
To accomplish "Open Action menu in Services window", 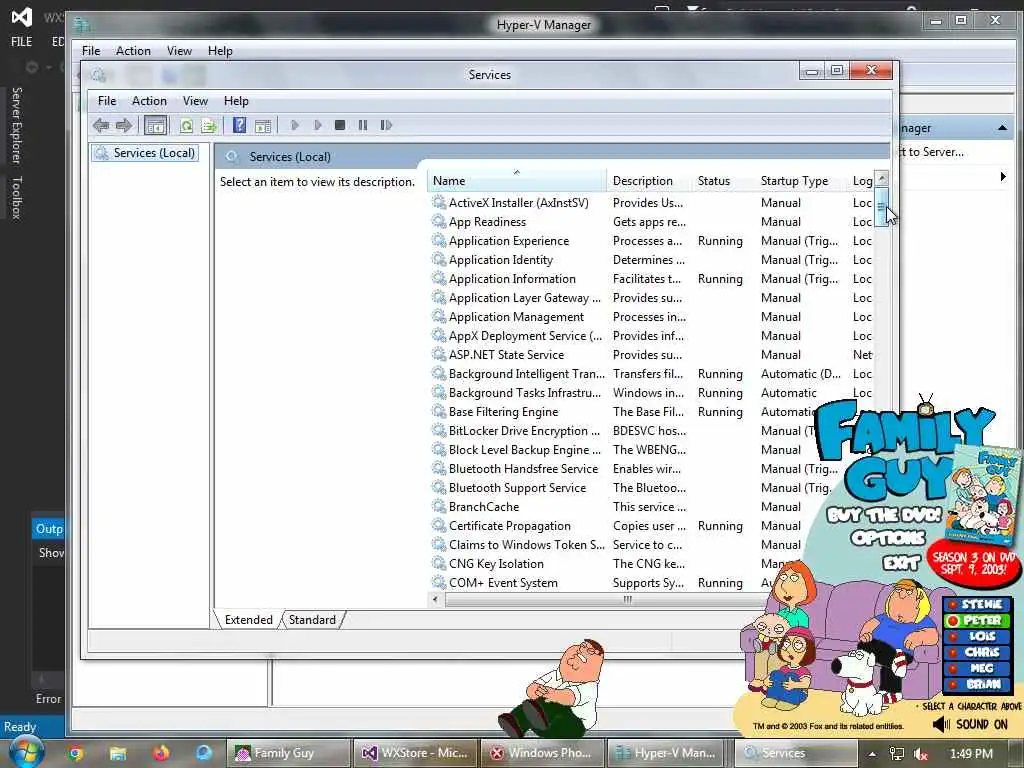I will pos(149,101).
